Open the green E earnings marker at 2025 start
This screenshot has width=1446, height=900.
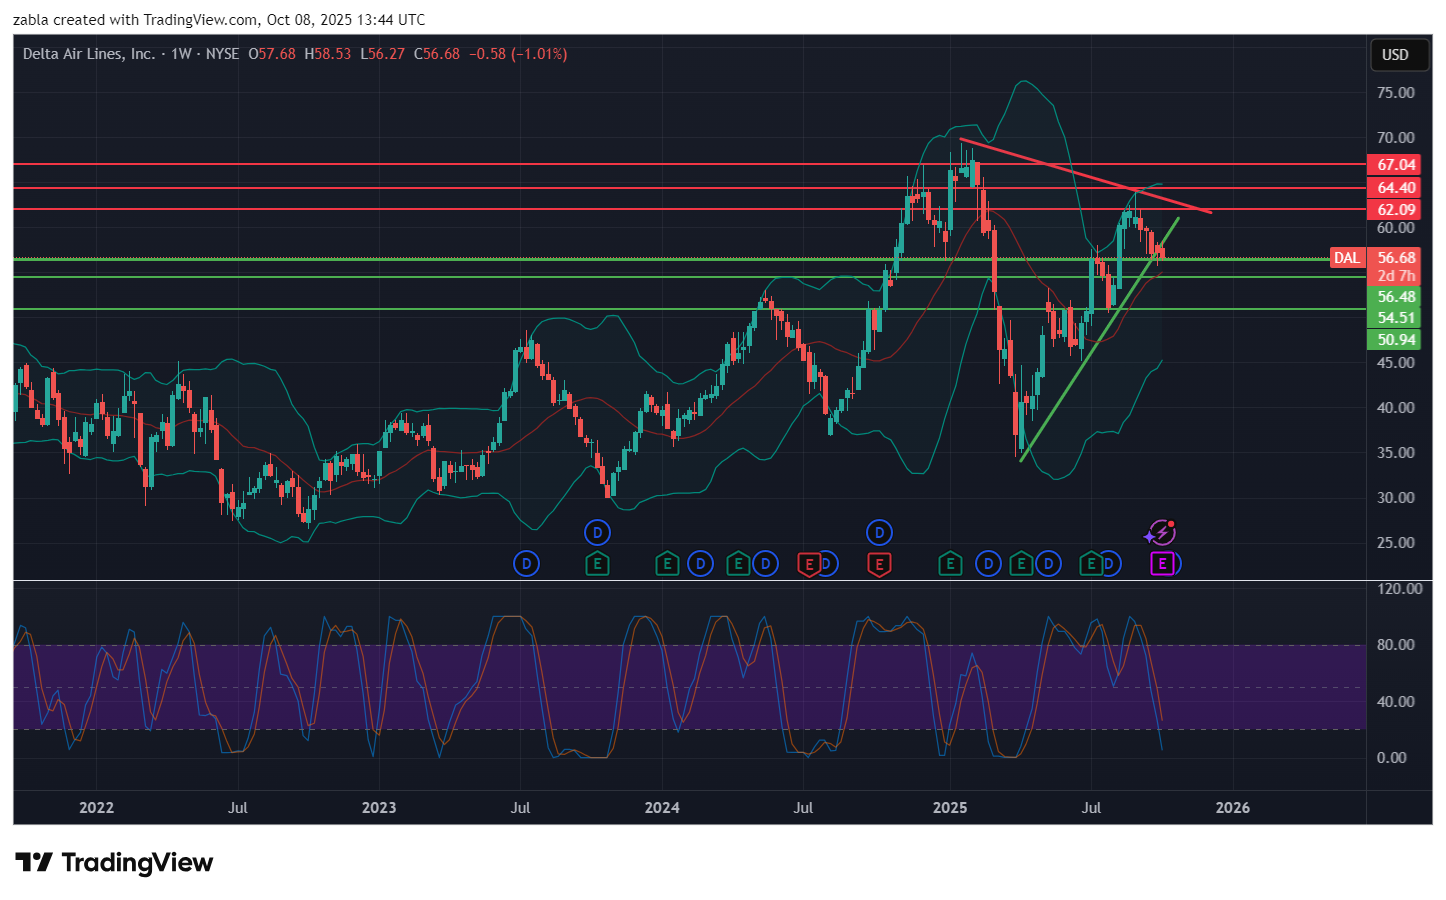[950, 564]
